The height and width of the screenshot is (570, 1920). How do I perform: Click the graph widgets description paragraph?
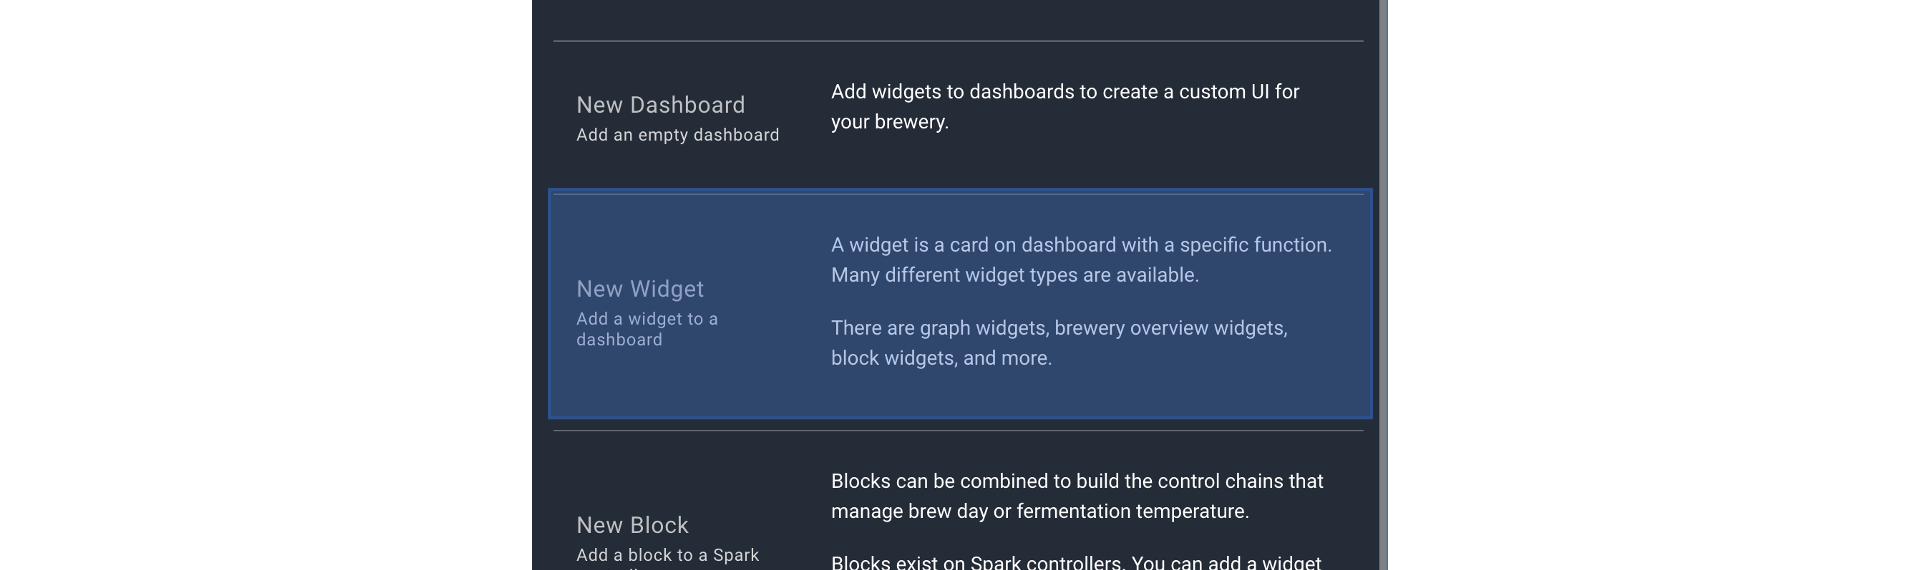[x=1058, y=328]
